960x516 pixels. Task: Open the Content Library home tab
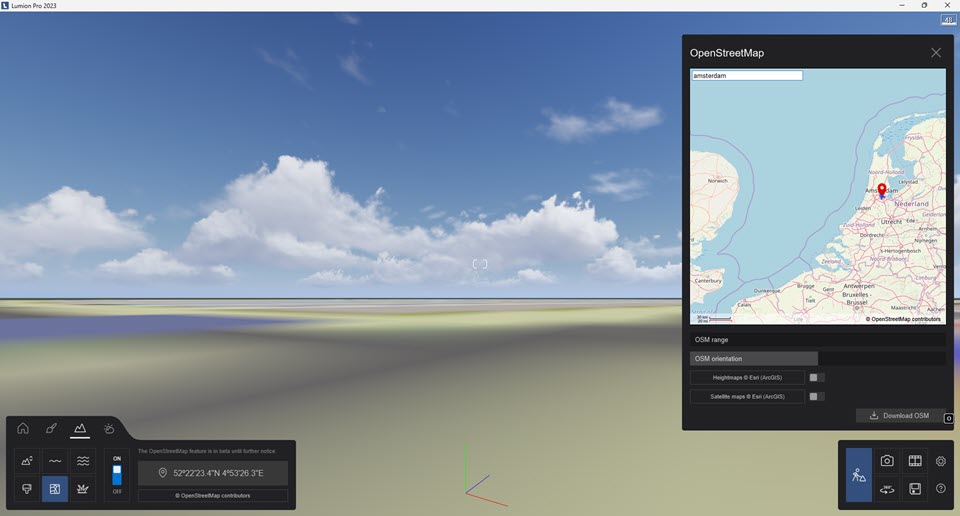(23, 428)
